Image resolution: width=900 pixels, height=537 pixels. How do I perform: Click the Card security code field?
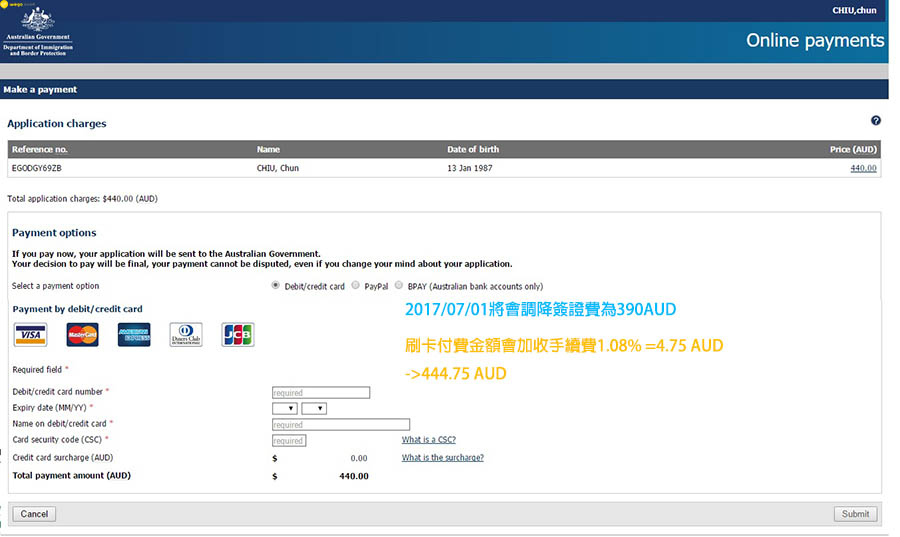[x=289, y=440]
